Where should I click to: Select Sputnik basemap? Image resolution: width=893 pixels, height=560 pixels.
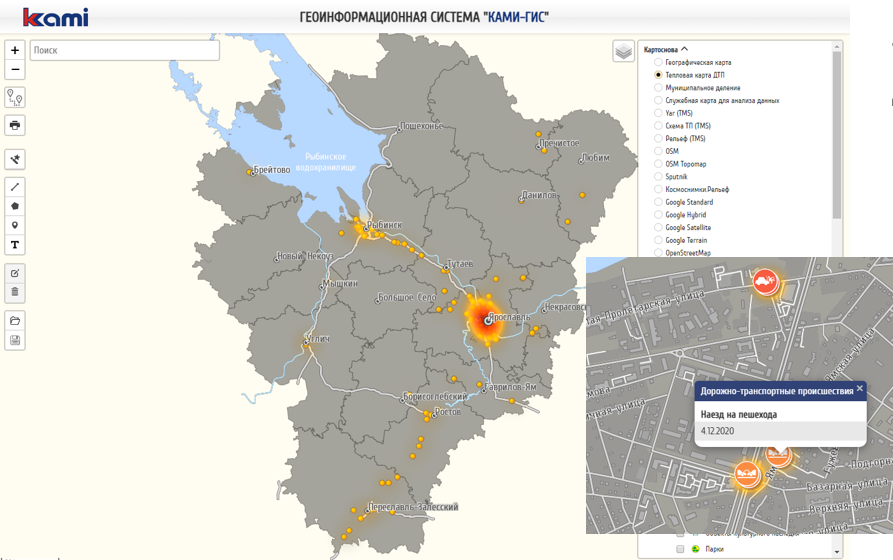coord(658,177)
